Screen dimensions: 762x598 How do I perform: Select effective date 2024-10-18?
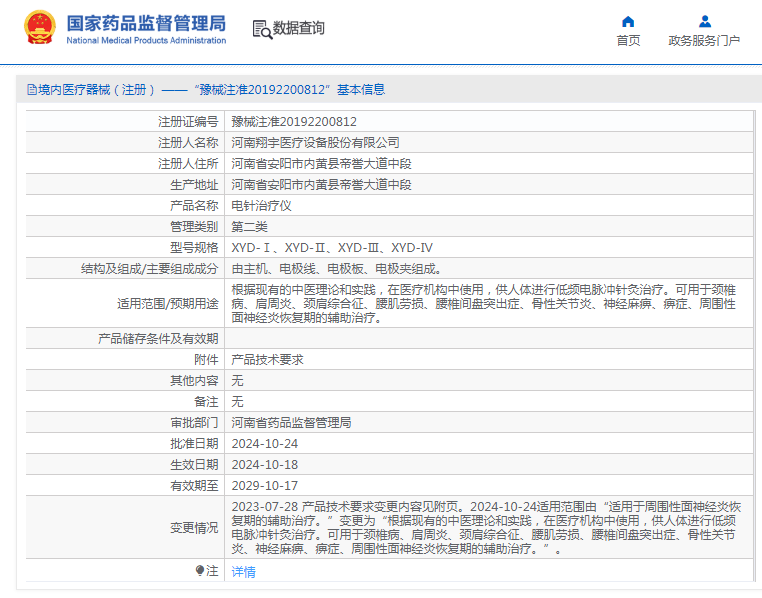tap(264, 464)
